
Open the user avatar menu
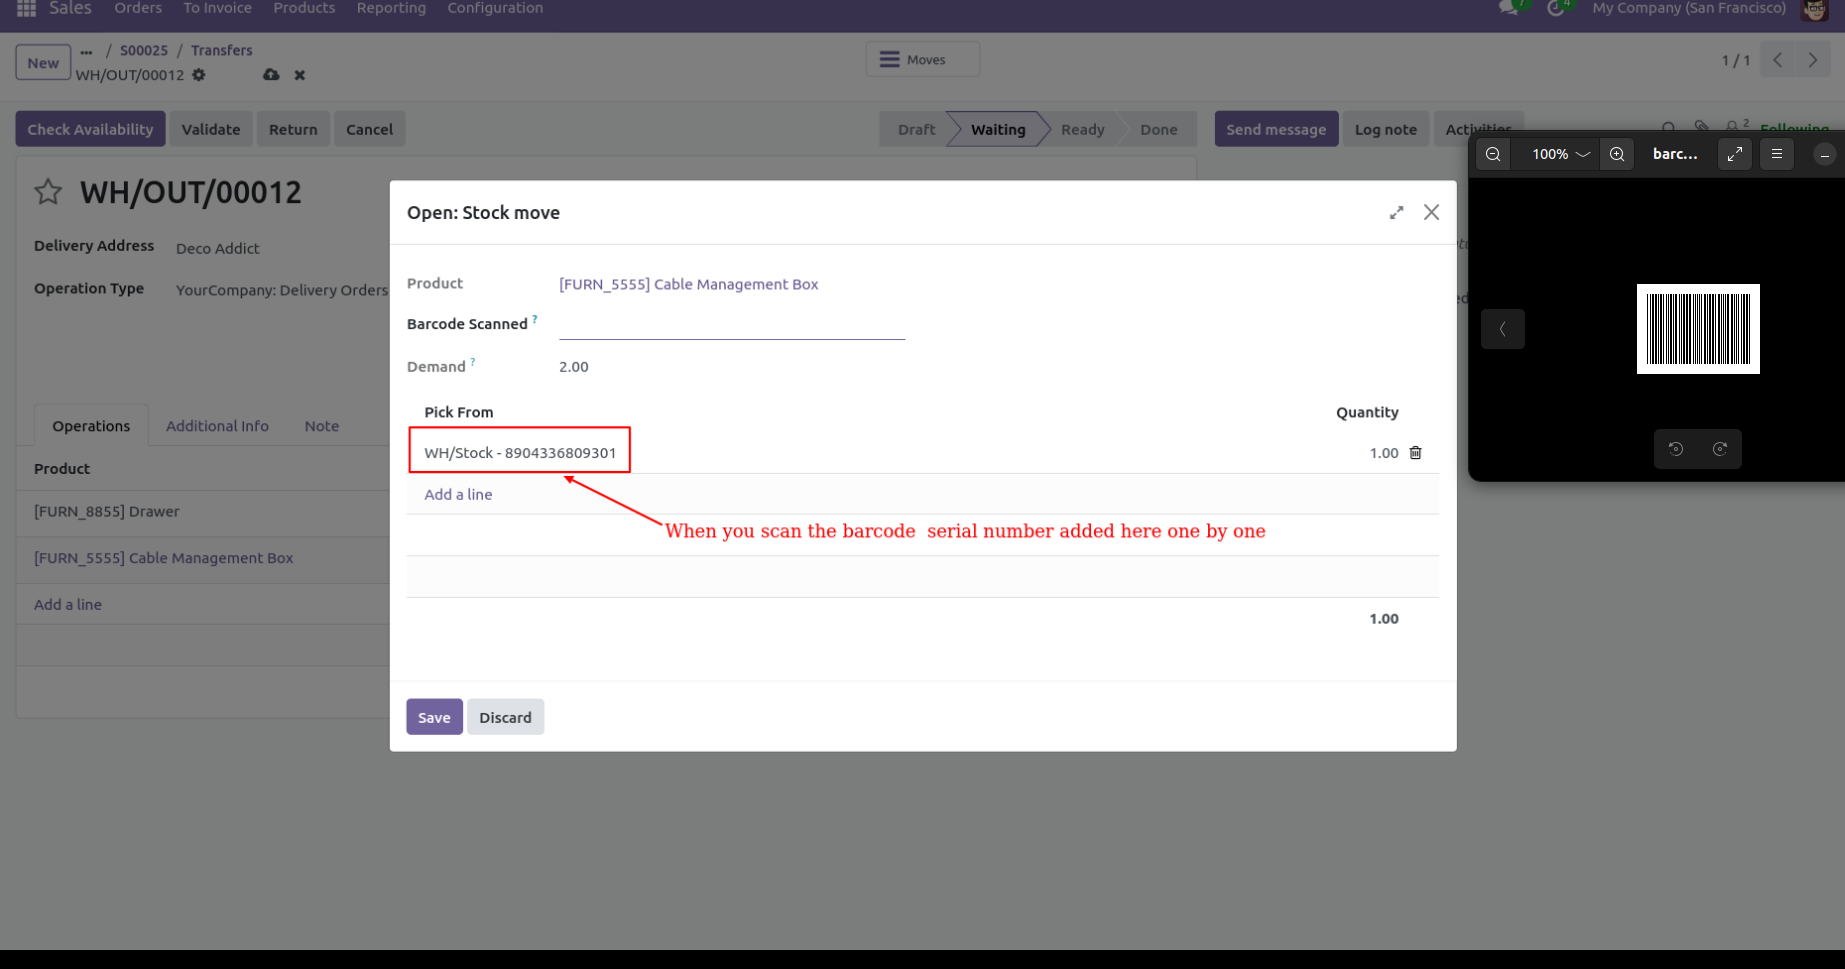click(x=1815, y=9)
